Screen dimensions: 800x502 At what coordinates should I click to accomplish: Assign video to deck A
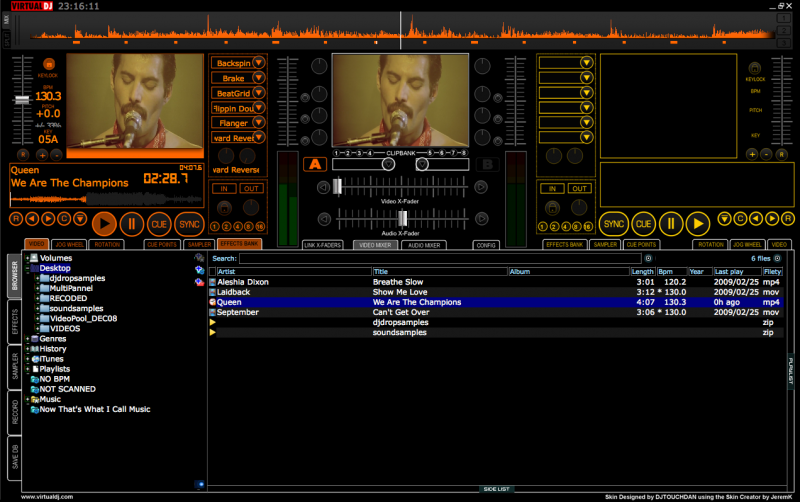click(315, 164)
